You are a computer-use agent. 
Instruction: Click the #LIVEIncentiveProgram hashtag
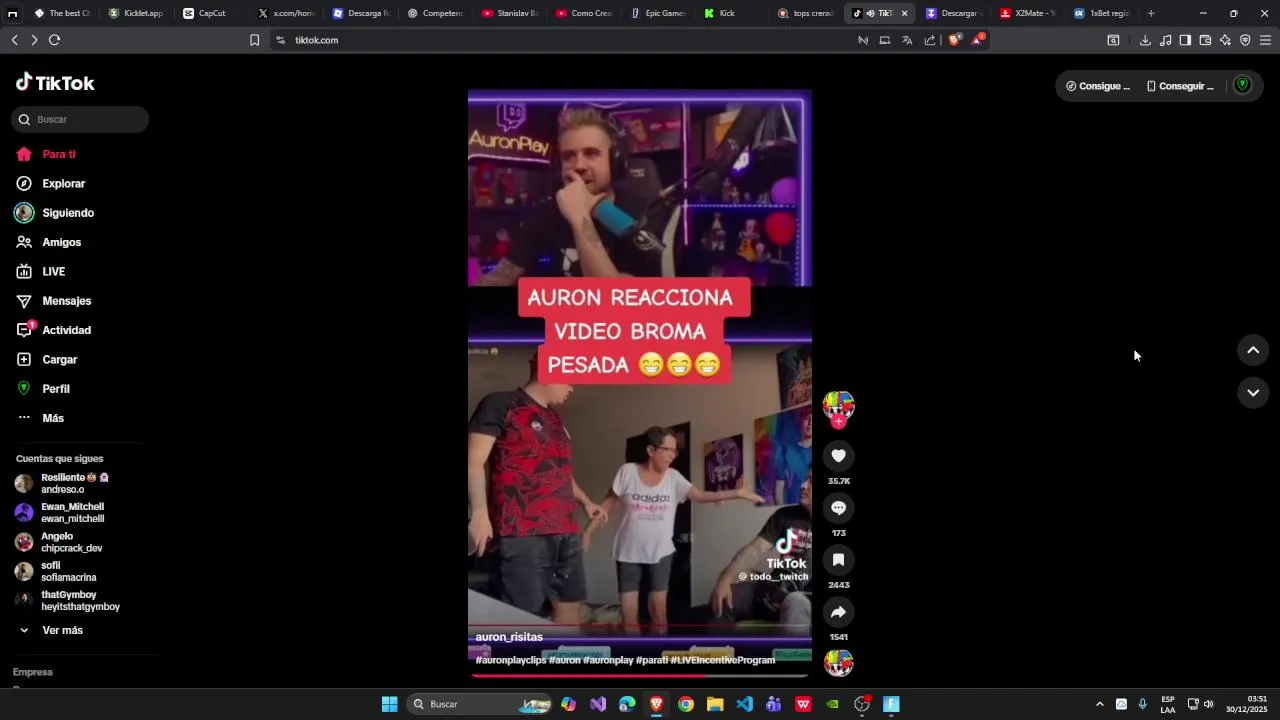[x=723, y=660]
